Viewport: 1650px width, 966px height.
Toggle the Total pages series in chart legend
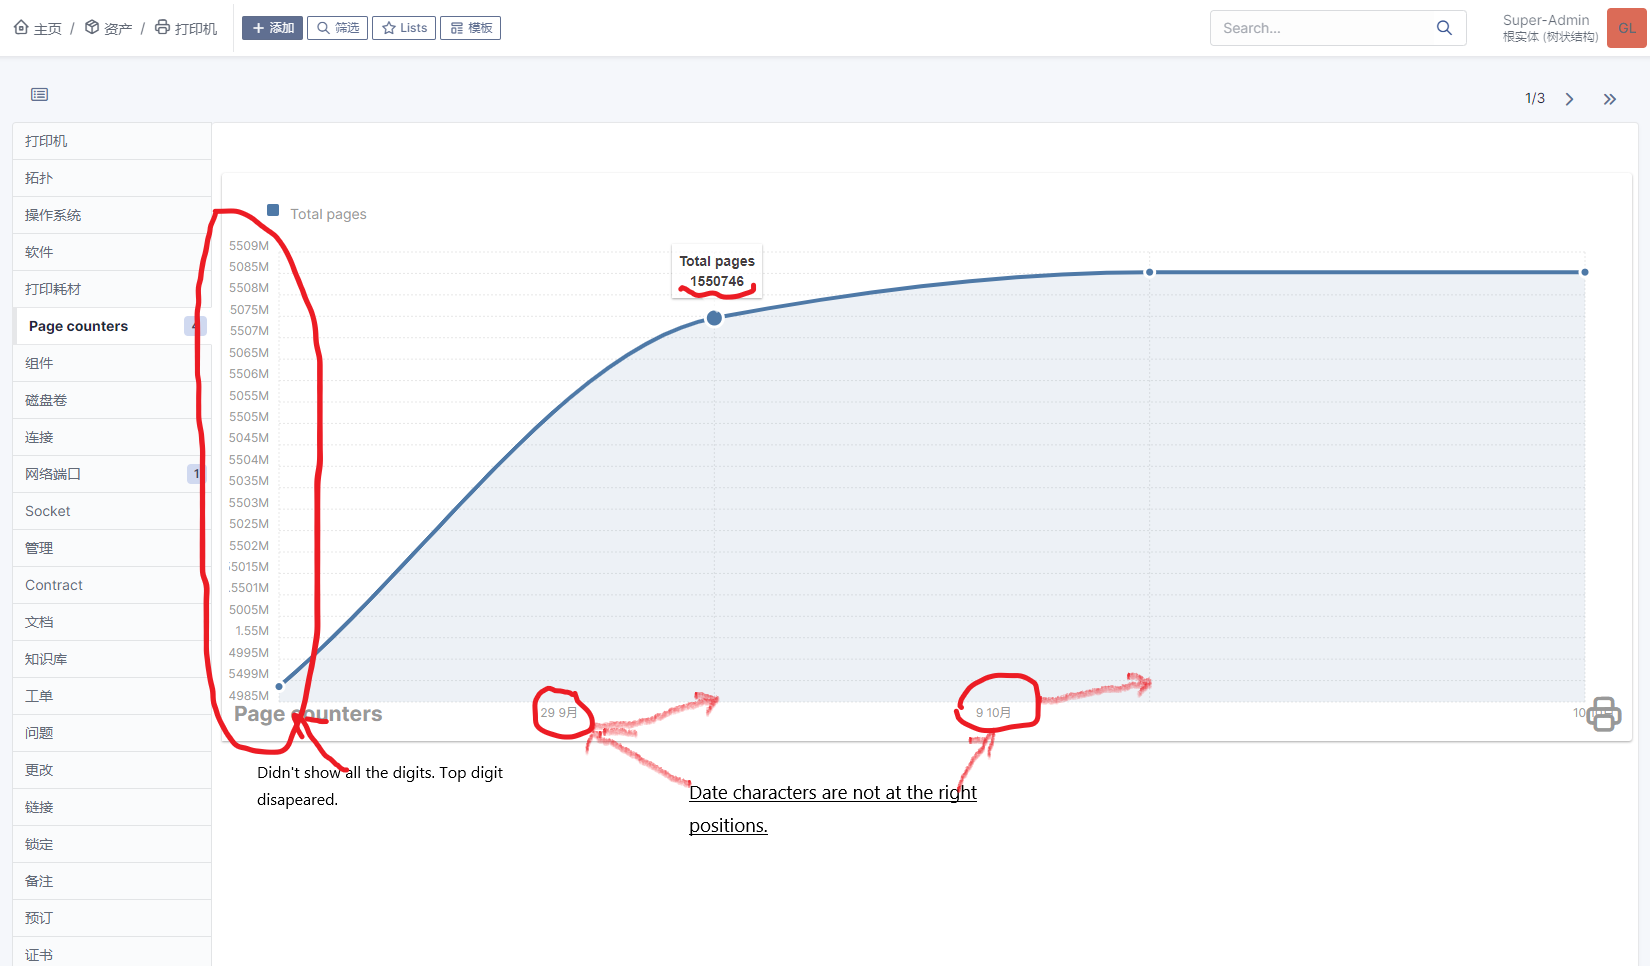[x=317, y=213]
